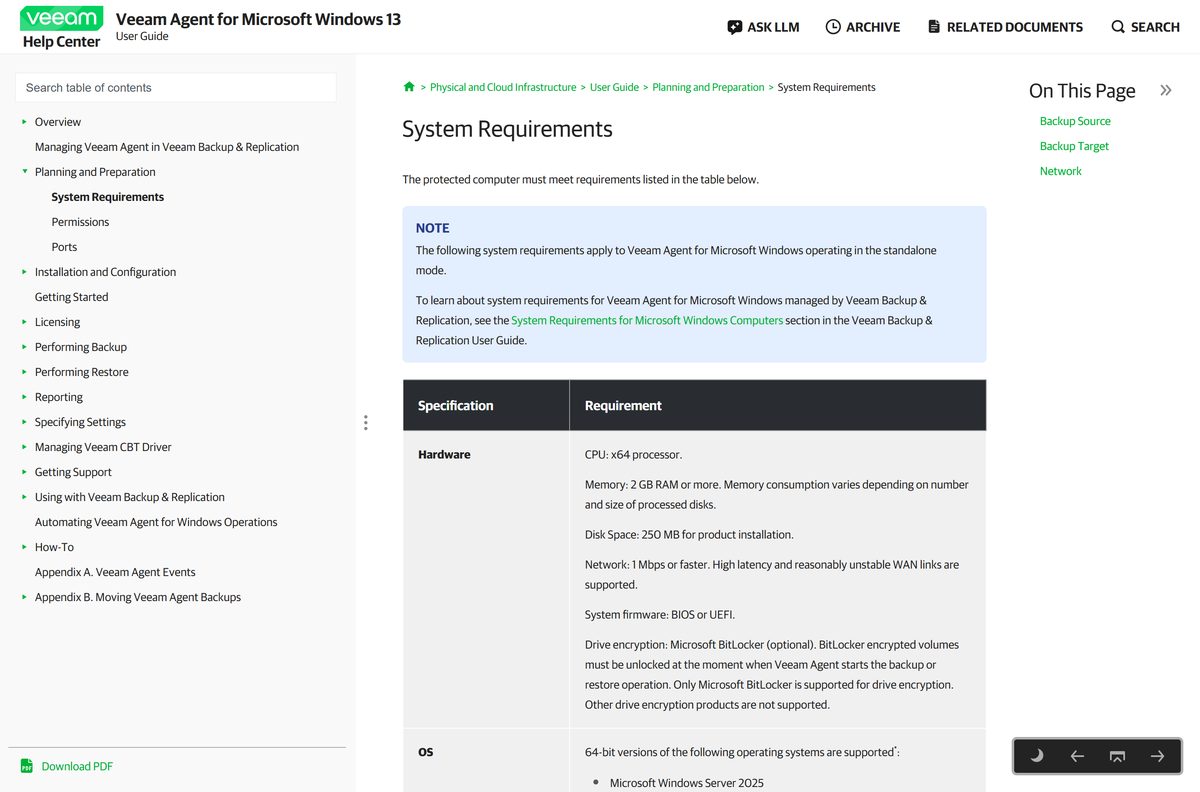
Task: Open Appendix A. Veeam Agent Events
Action: click(115, 572)
